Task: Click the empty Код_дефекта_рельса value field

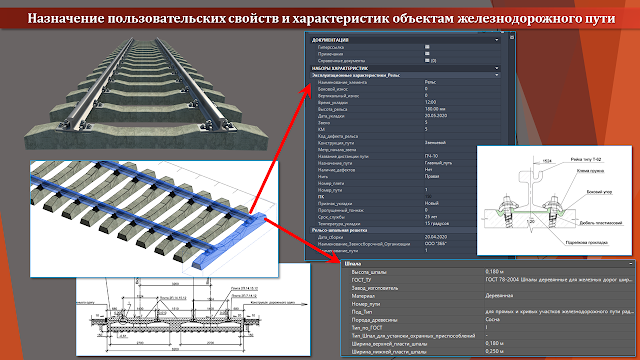Action: [462, 136]
